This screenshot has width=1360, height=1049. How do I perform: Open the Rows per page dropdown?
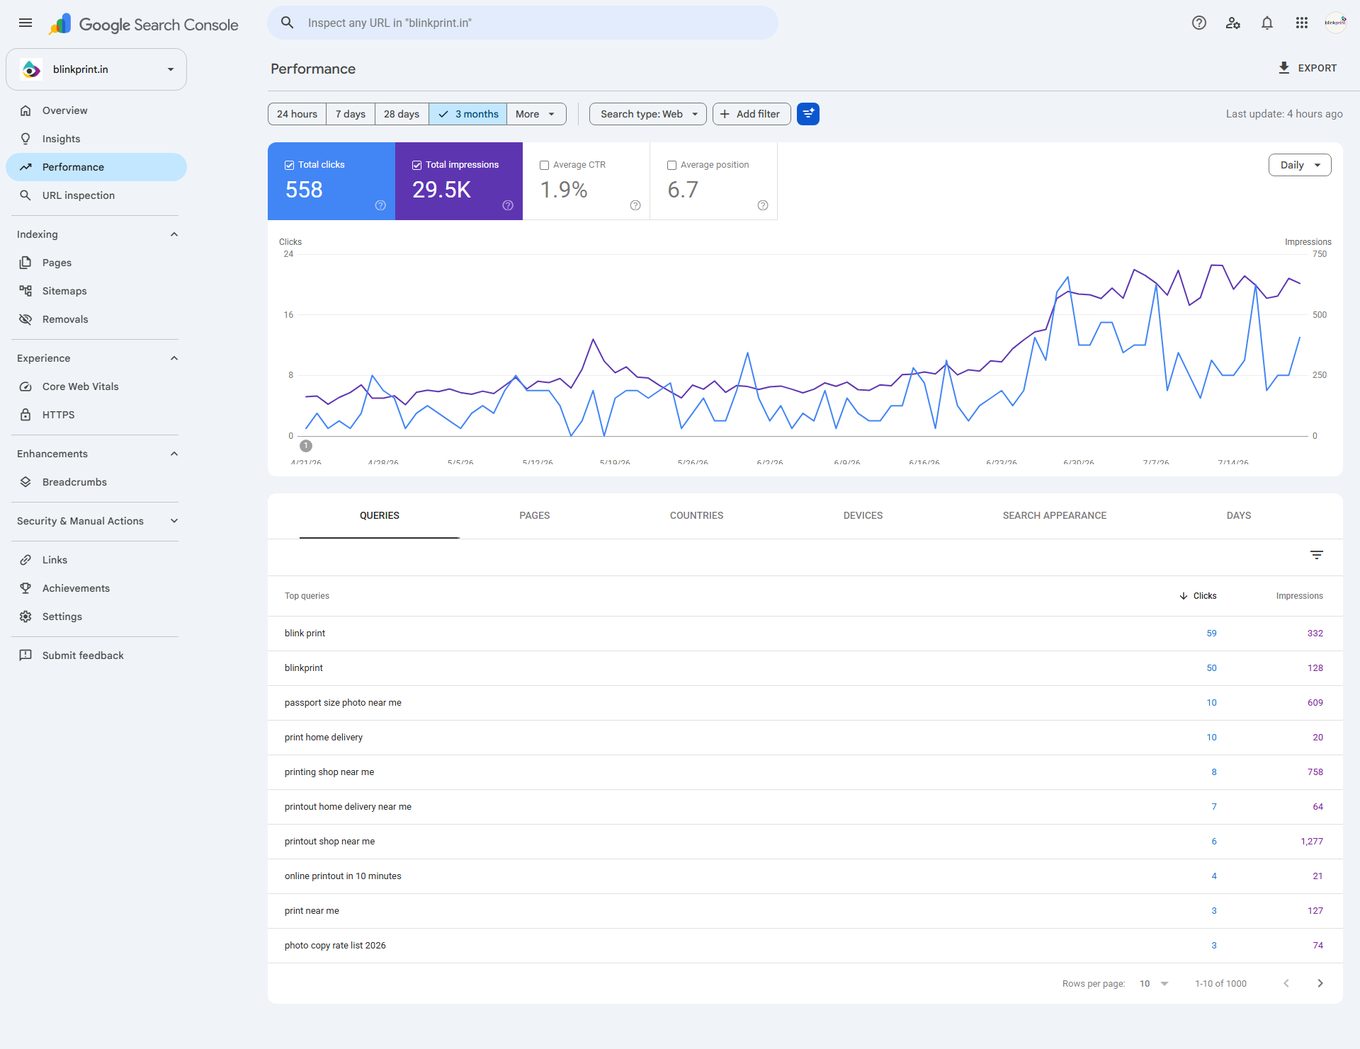tap(1154, 984)
